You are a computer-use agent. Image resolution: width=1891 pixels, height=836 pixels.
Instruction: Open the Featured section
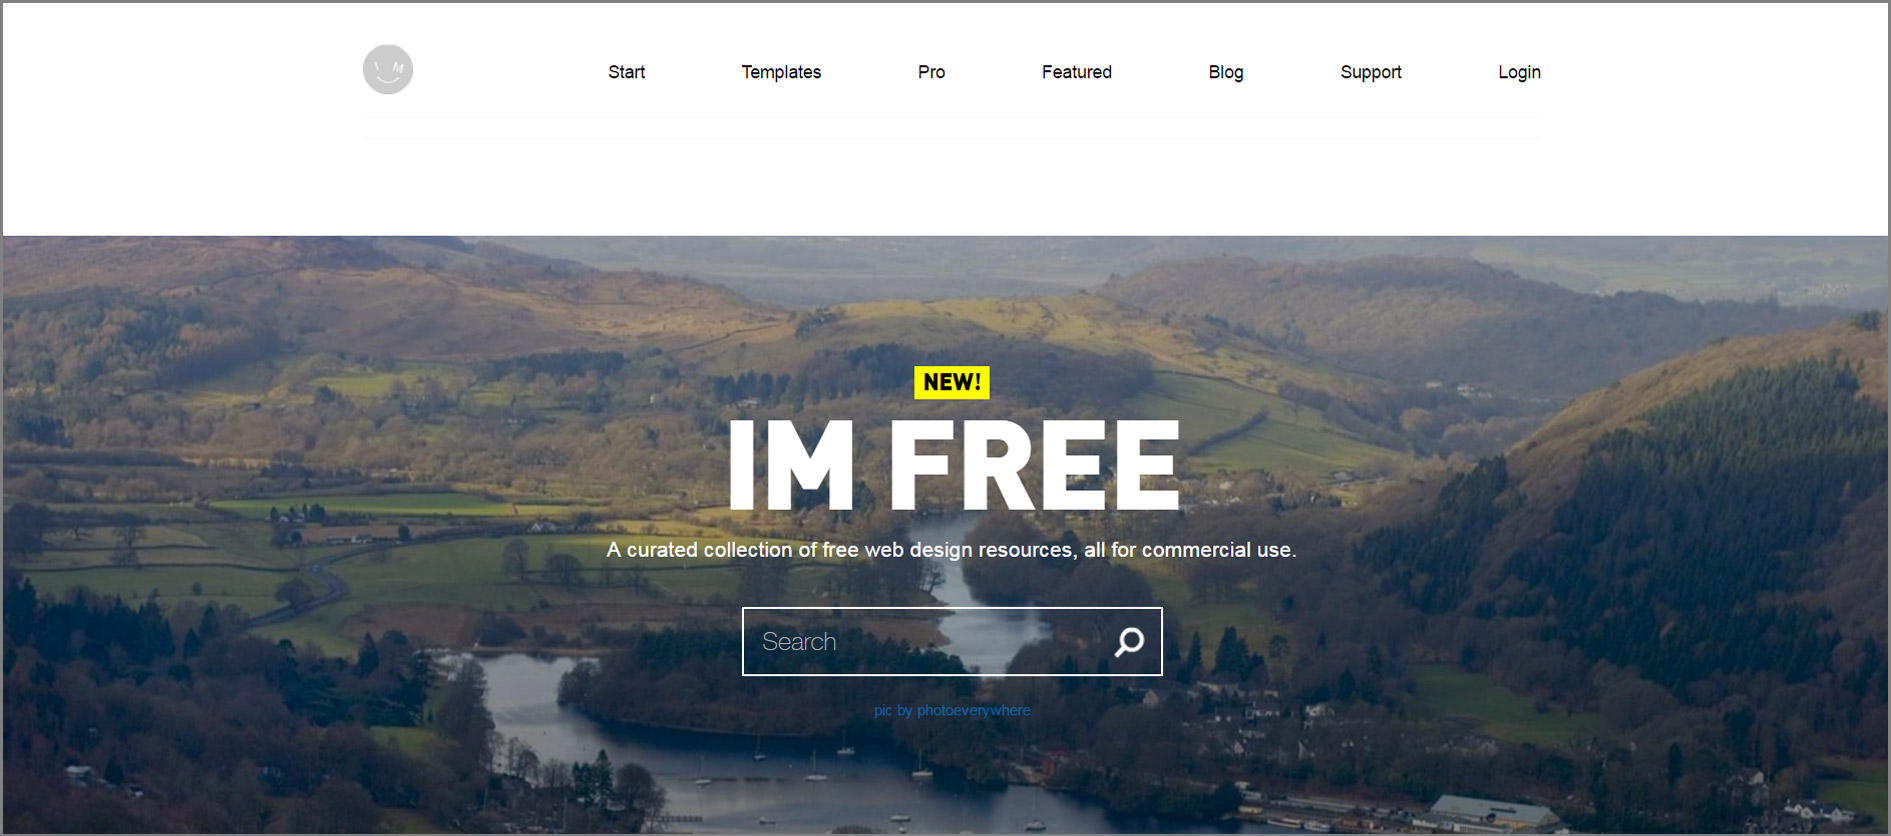1077,72
